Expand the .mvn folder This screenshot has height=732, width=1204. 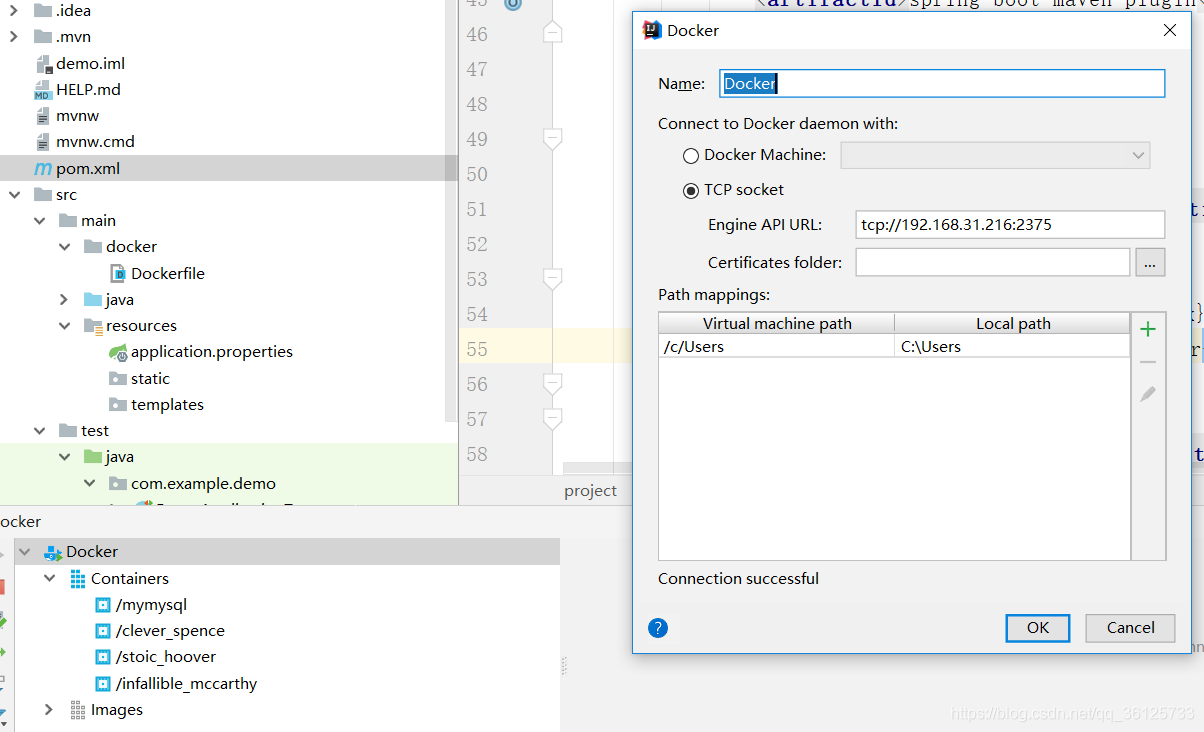(14, 37)
